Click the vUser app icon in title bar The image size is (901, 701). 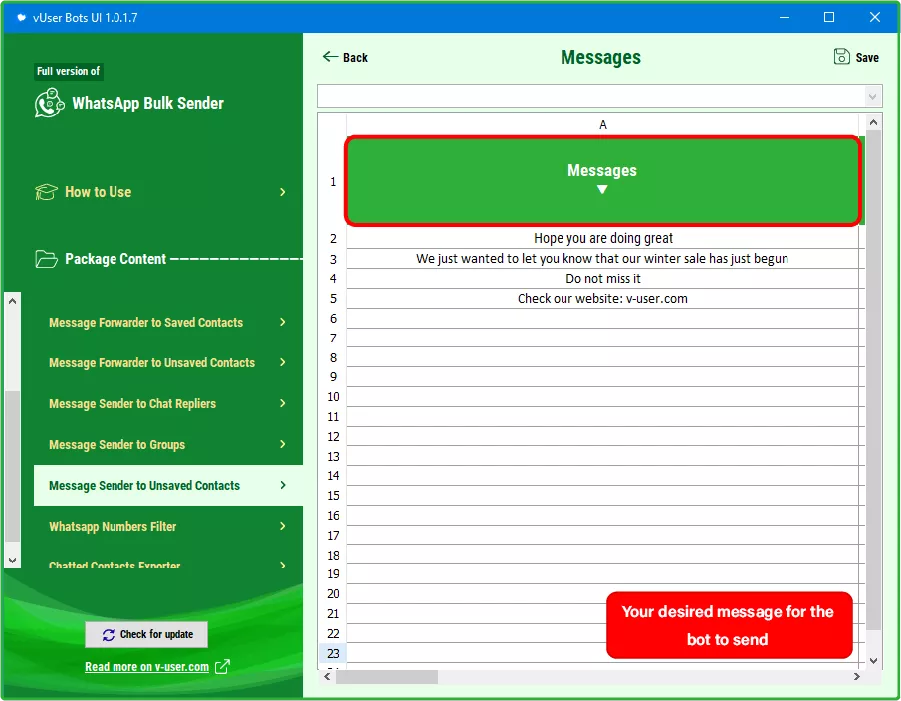tap(21, 18)
